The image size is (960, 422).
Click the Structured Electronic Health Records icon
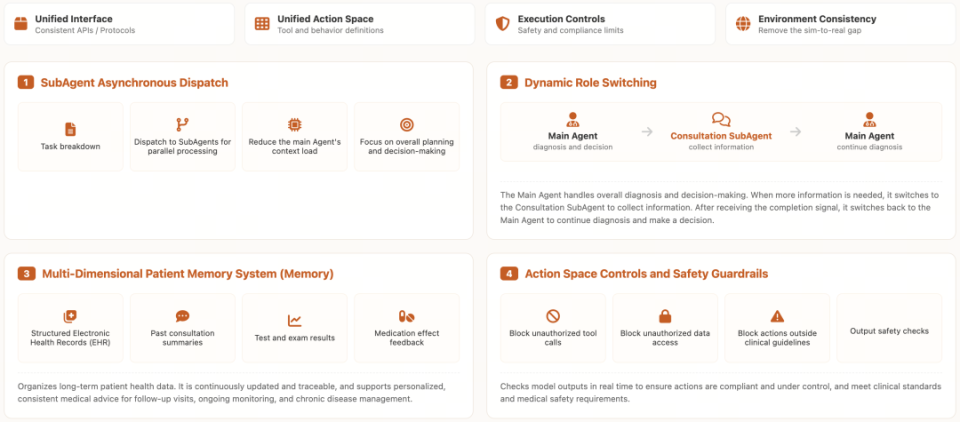[x=70, y=317]
